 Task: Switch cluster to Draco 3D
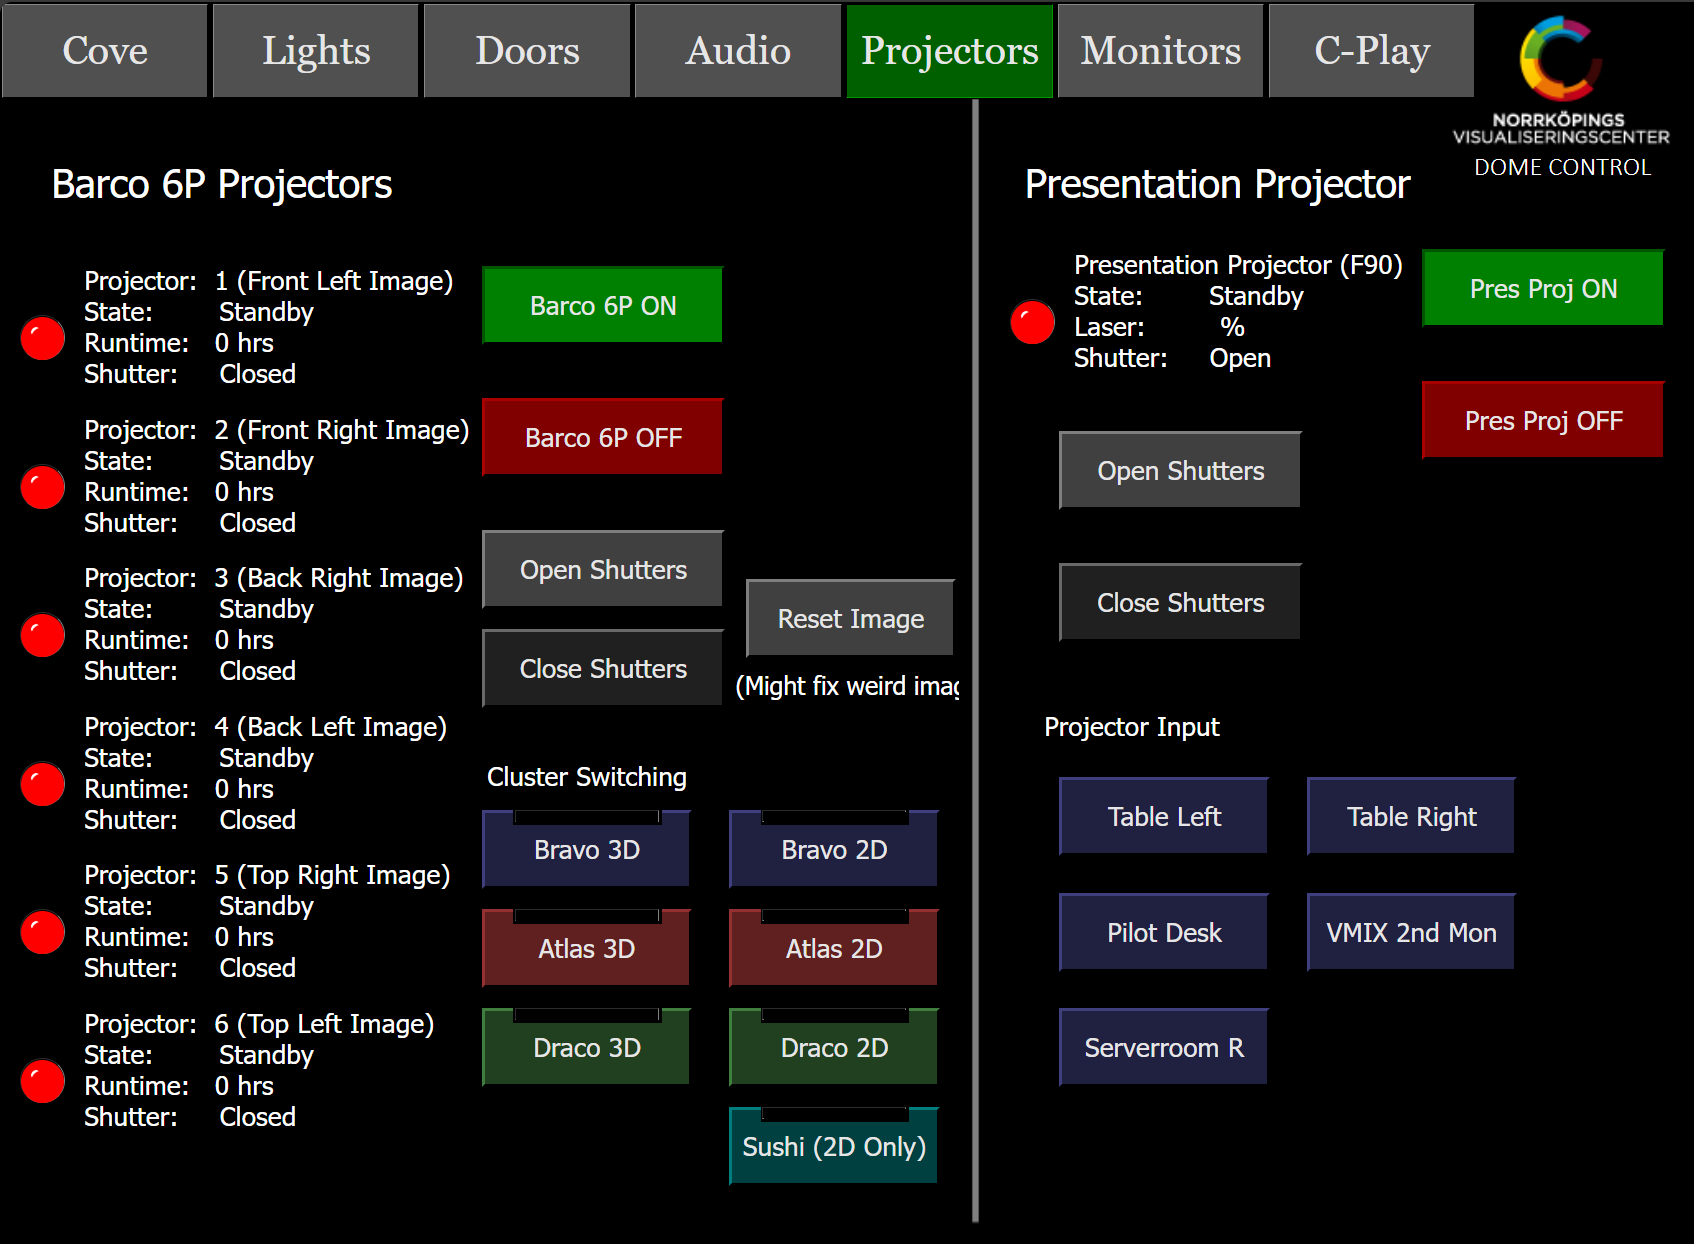coord(586,1047)
